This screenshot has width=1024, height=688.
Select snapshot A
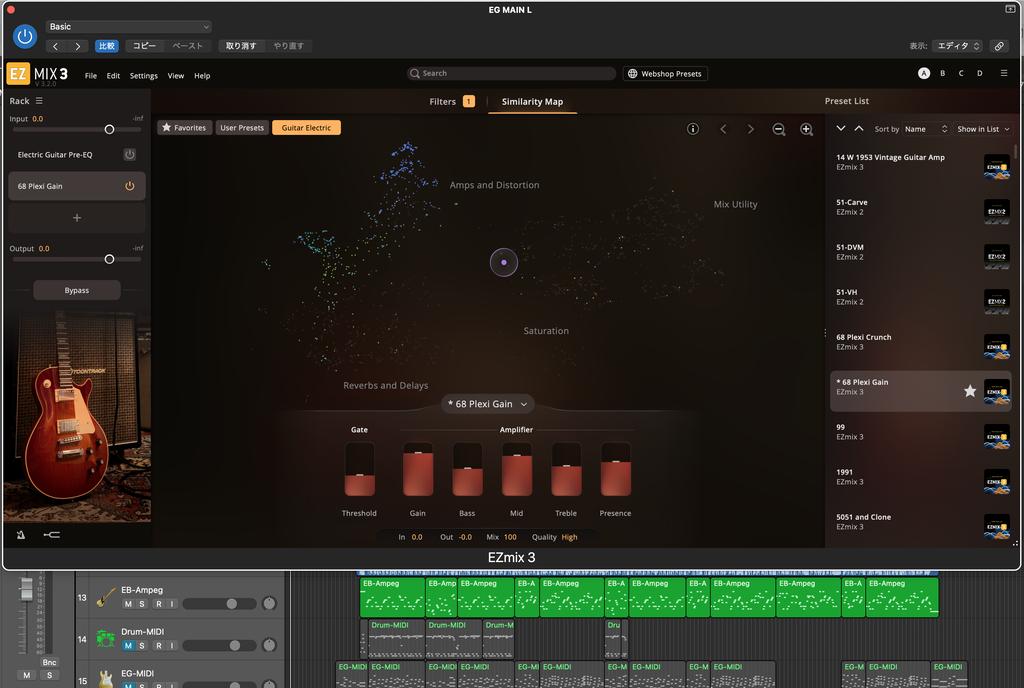coord(923,73)
